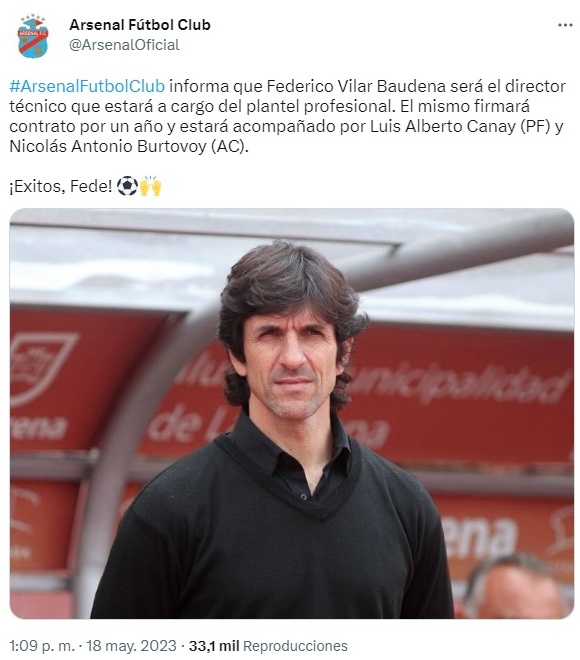Click the raised hands emoji
Viewport: 580px width, 660px height.
(x=150, y=186)
